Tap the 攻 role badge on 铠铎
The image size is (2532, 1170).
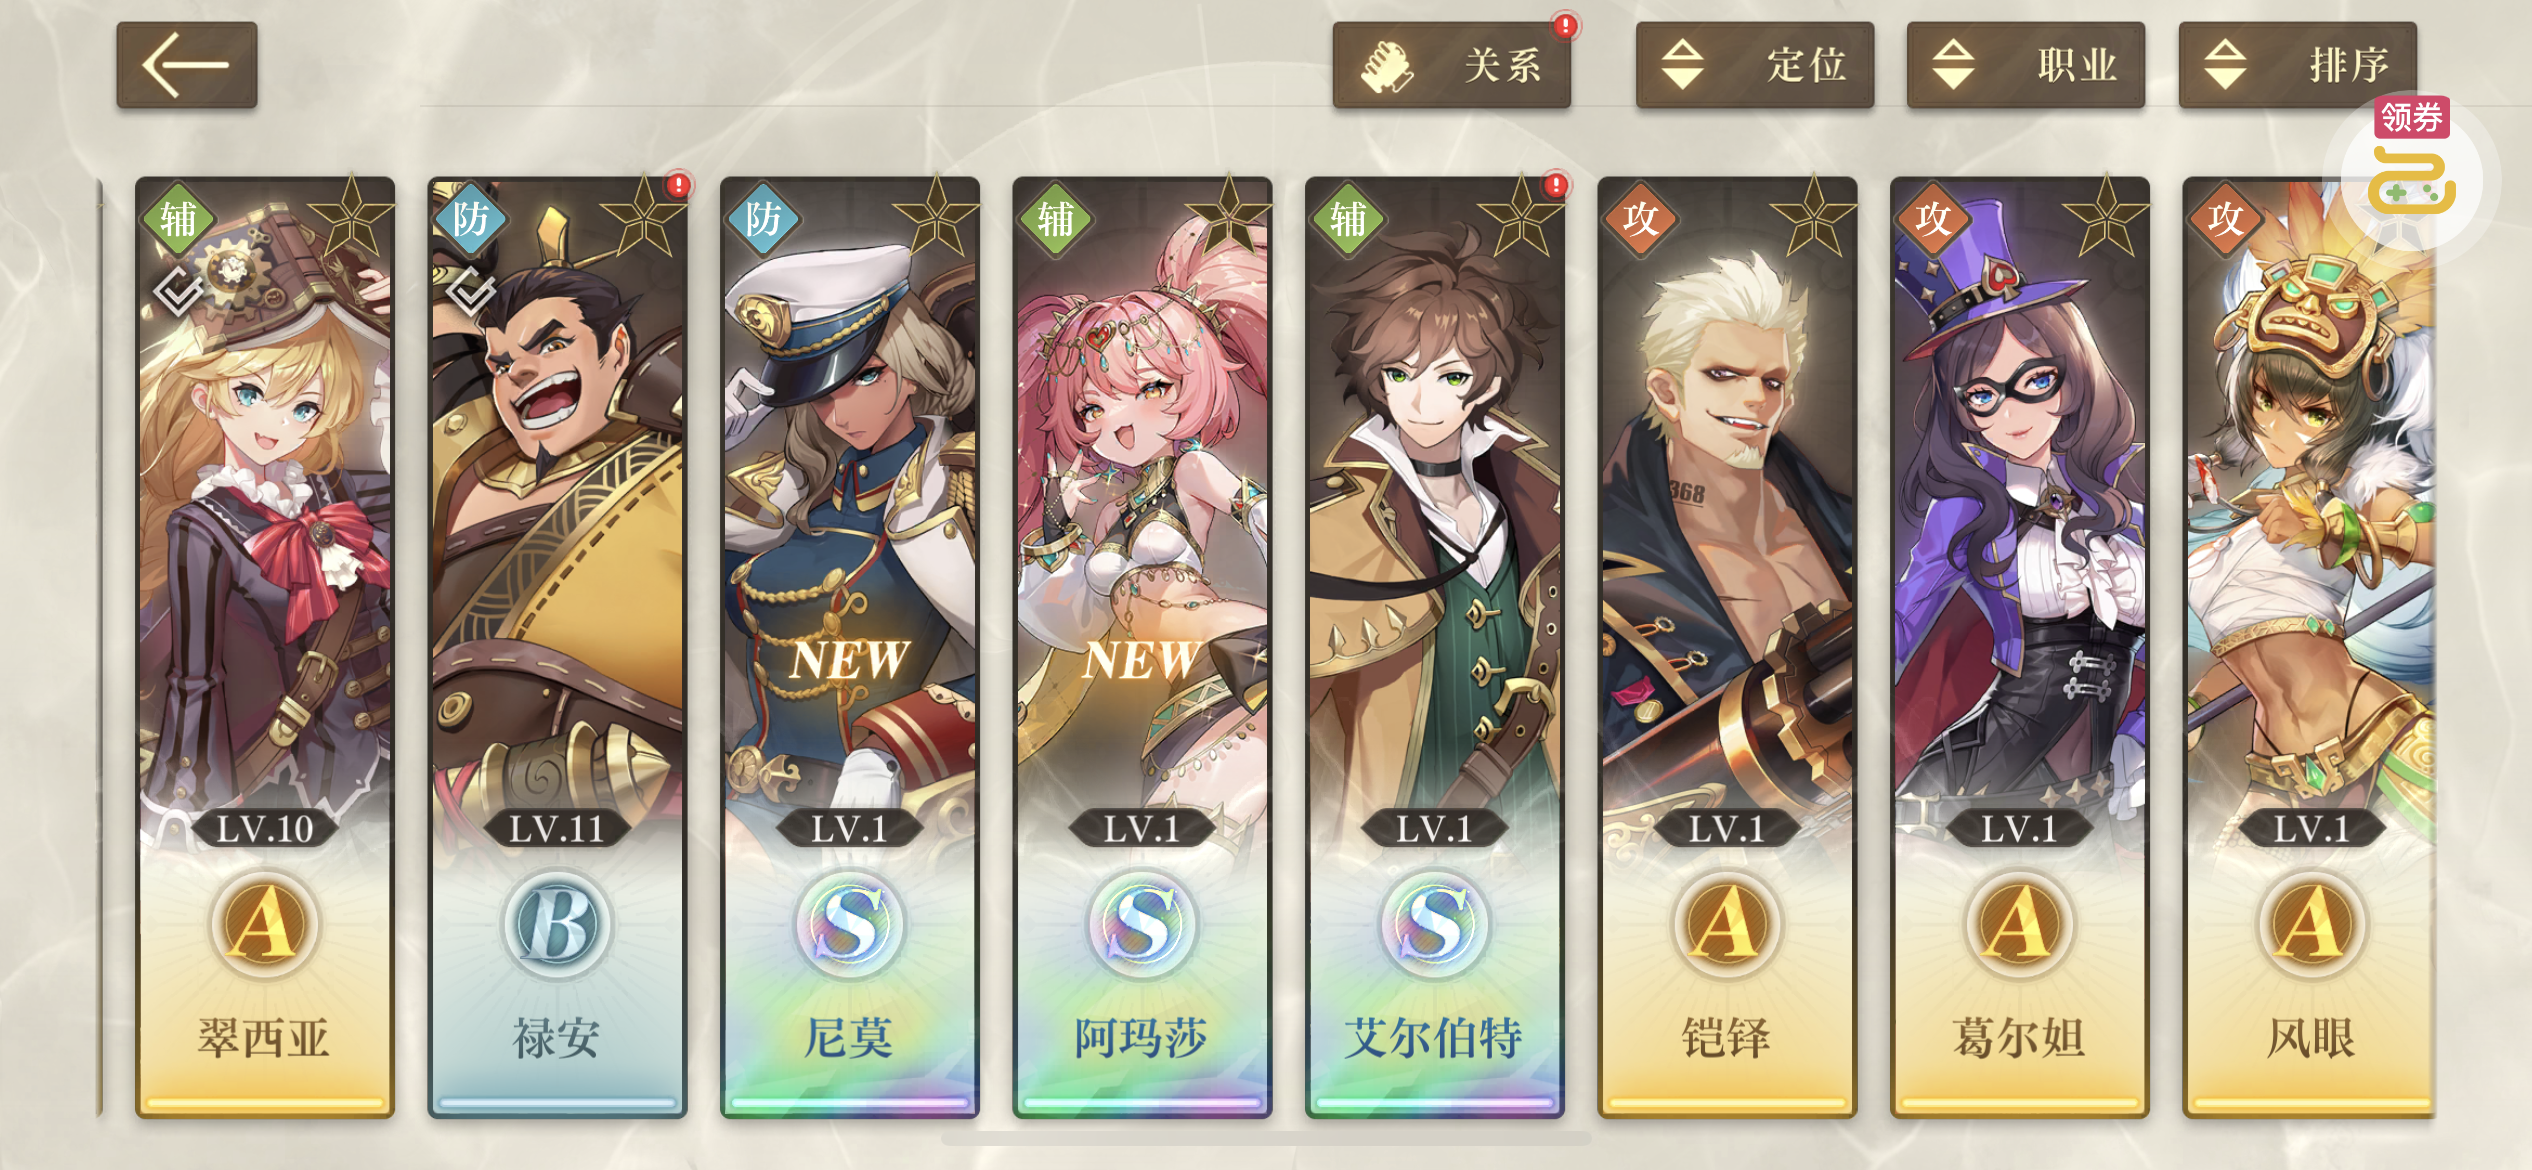pyautogui.click(x=1640, y=219)
